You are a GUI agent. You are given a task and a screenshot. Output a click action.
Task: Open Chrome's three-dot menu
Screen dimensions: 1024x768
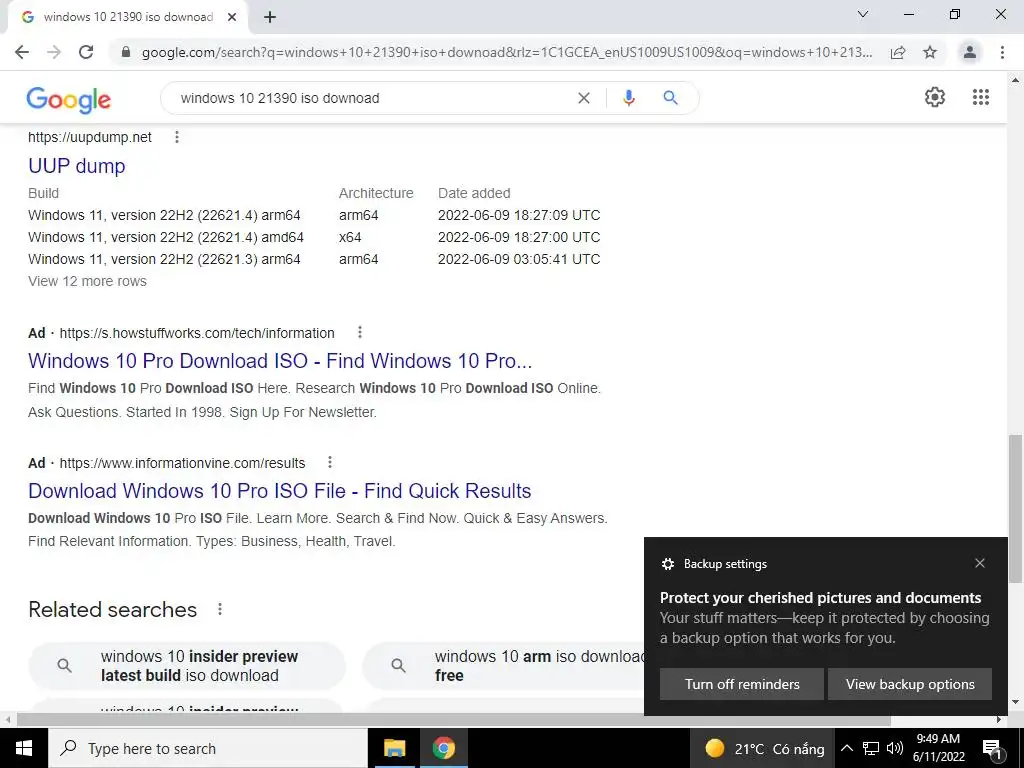1002,52
